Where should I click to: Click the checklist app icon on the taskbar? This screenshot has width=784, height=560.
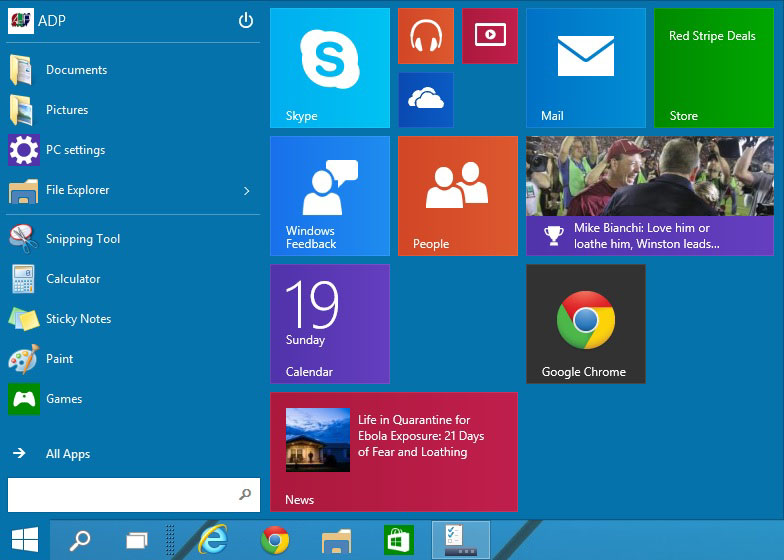[460, 540]
